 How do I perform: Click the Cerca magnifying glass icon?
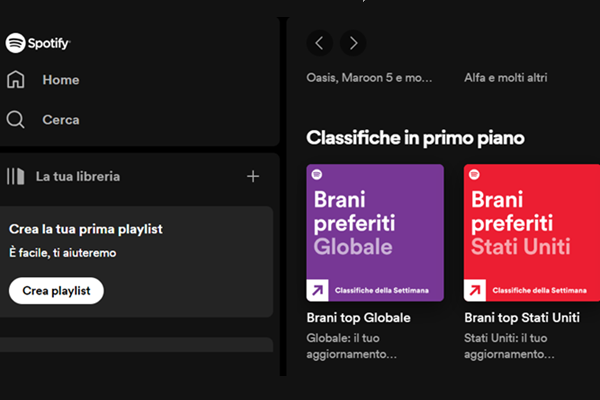16,120
